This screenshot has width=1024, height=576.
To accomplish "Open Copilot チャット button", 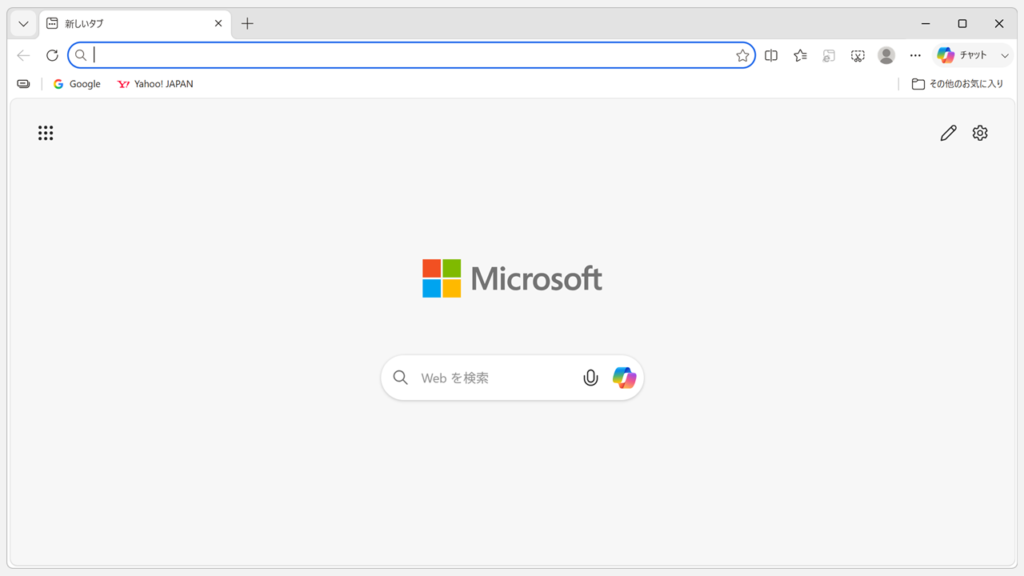I will point(963,56).
